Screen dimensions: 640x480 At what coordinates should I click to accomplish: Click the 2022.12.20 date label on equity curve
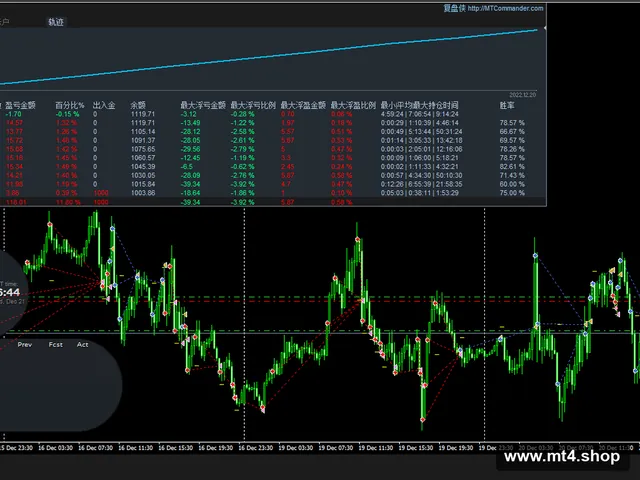coord(522,95)
